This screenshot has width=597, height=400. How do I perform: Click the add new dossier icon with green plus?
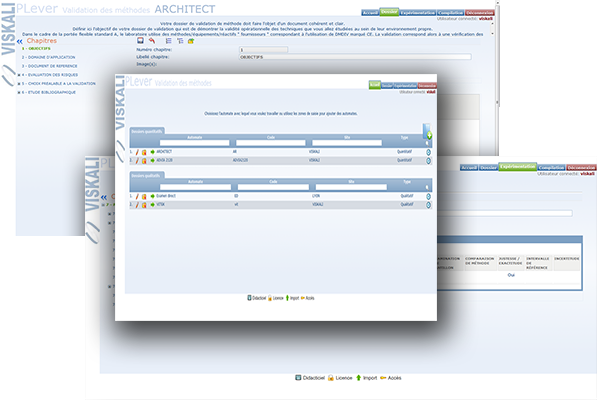(x=428, y=131)
